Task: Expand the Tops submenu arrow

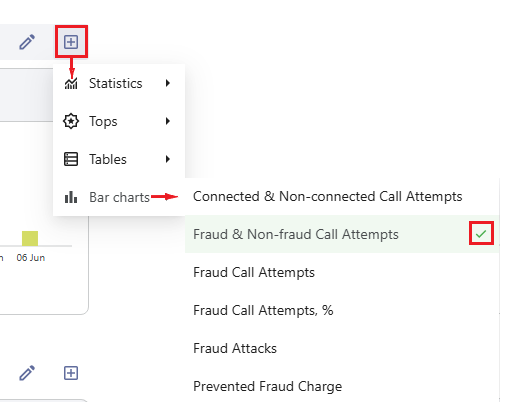Action: point(168,121)
